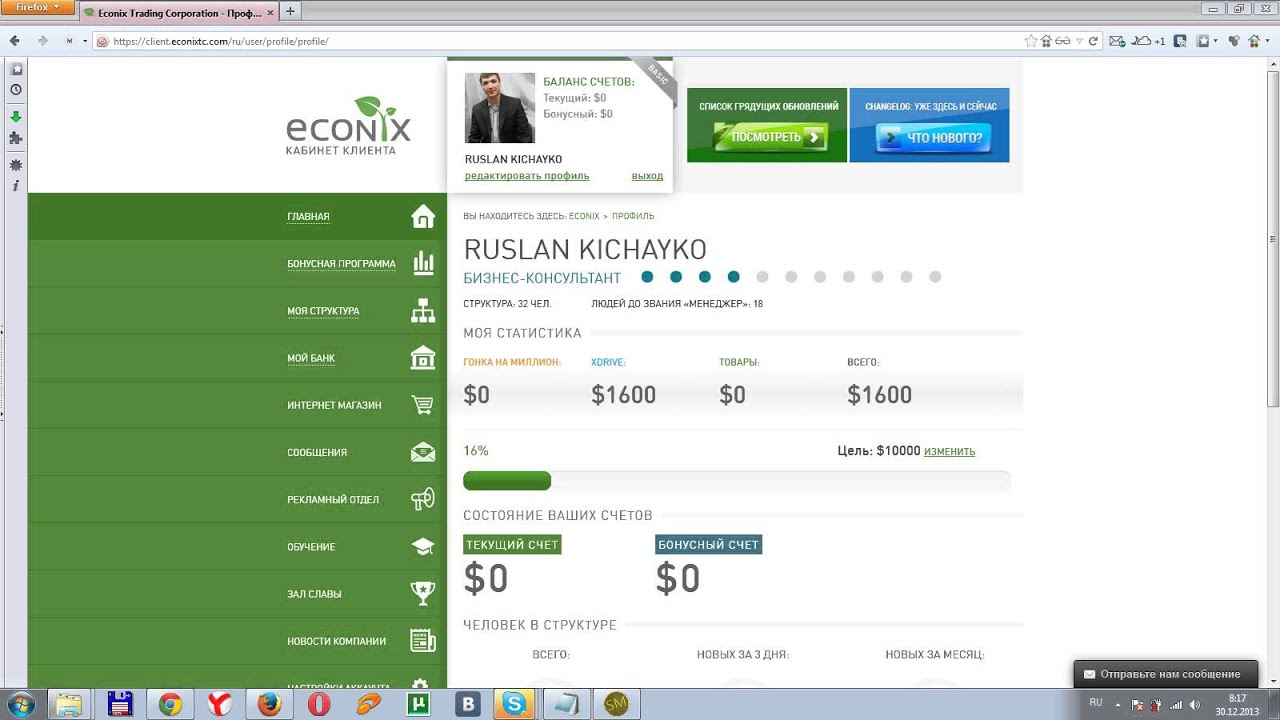This screenshot has height=720, width=1280.
Task: Open the Сообщения menu item
Action: tap(317, 452)
